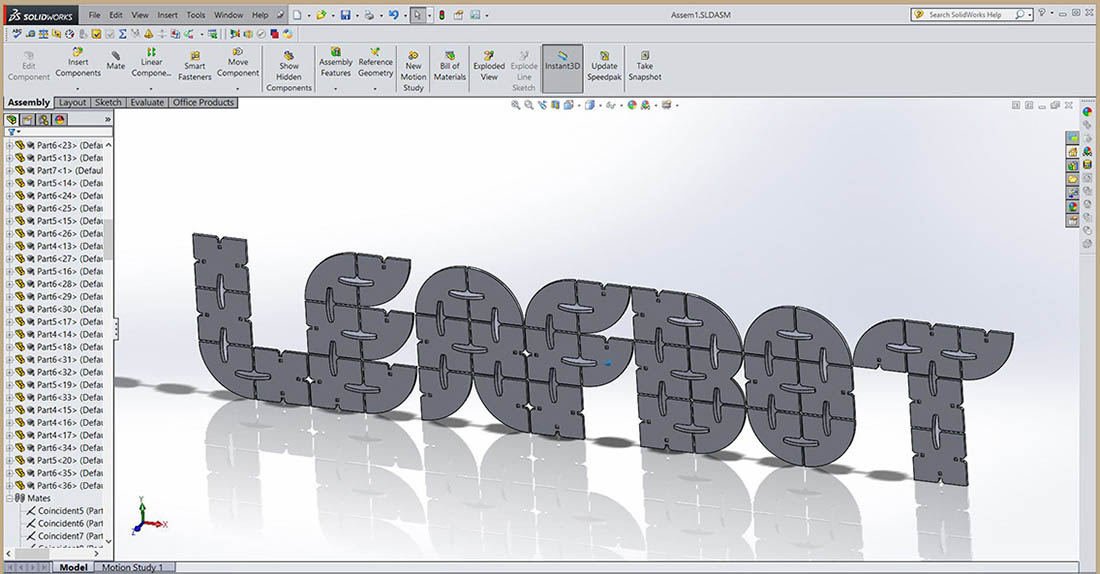Open Insert Components dropdown arrow
The height and width of the screenshot is (574, 1100).
point(78,89)
